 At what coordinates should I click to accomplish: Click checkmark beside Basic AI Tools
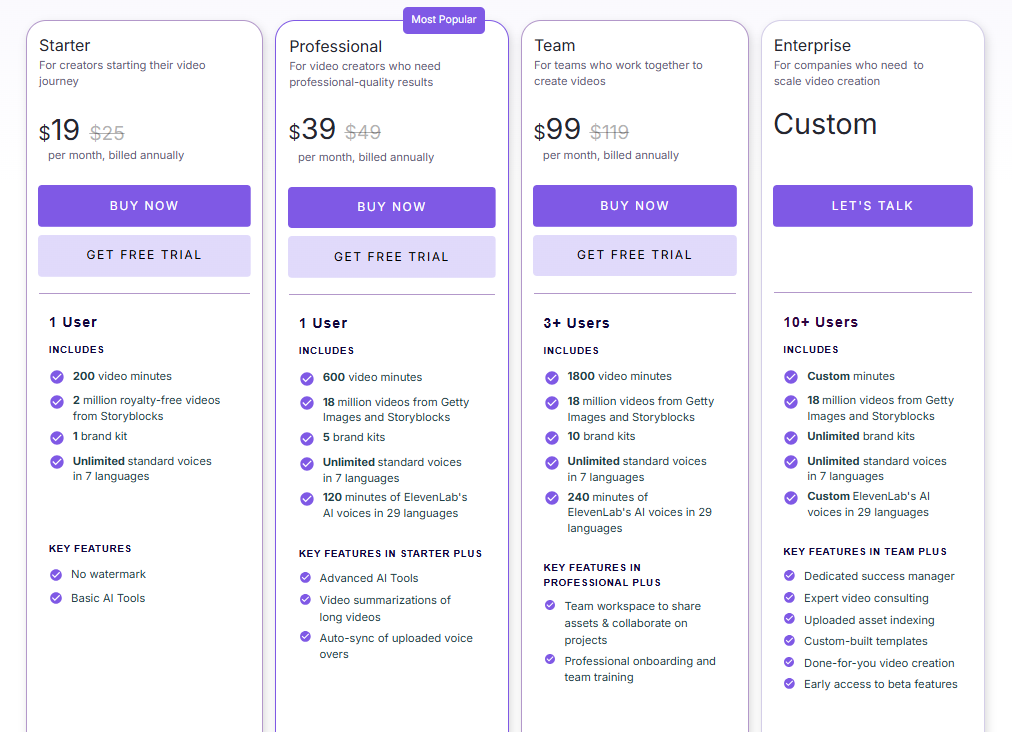click(56, 598)
